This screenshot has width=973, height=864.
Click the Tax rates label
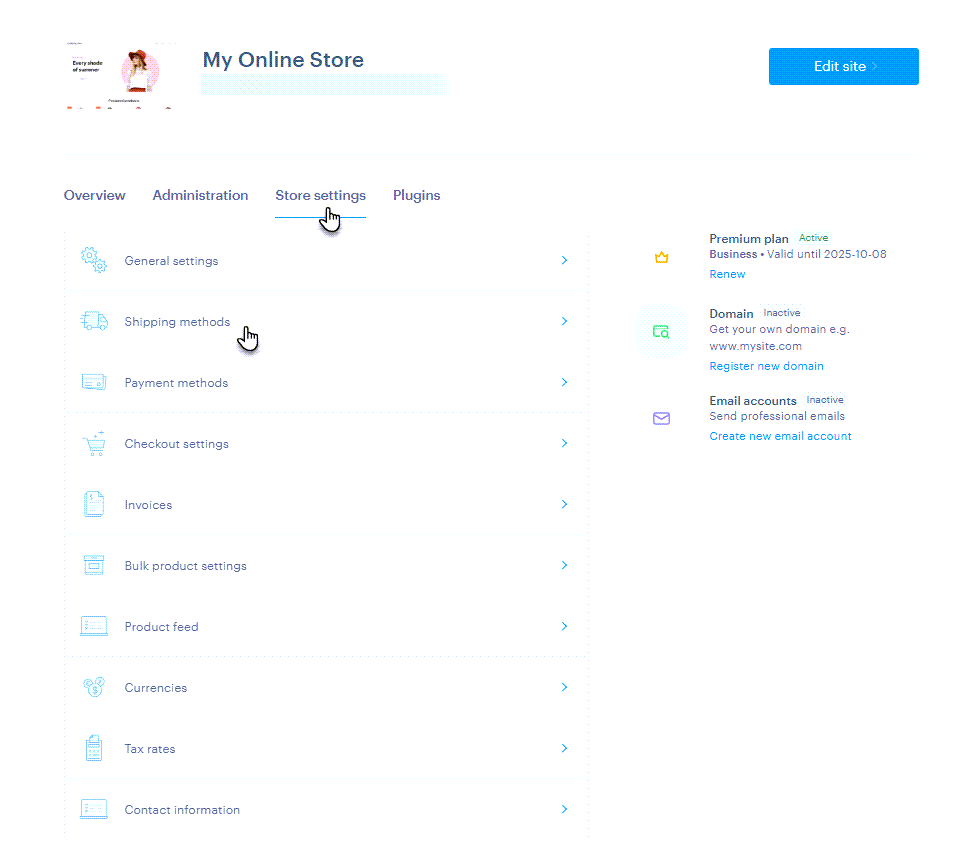coord(150,749)
